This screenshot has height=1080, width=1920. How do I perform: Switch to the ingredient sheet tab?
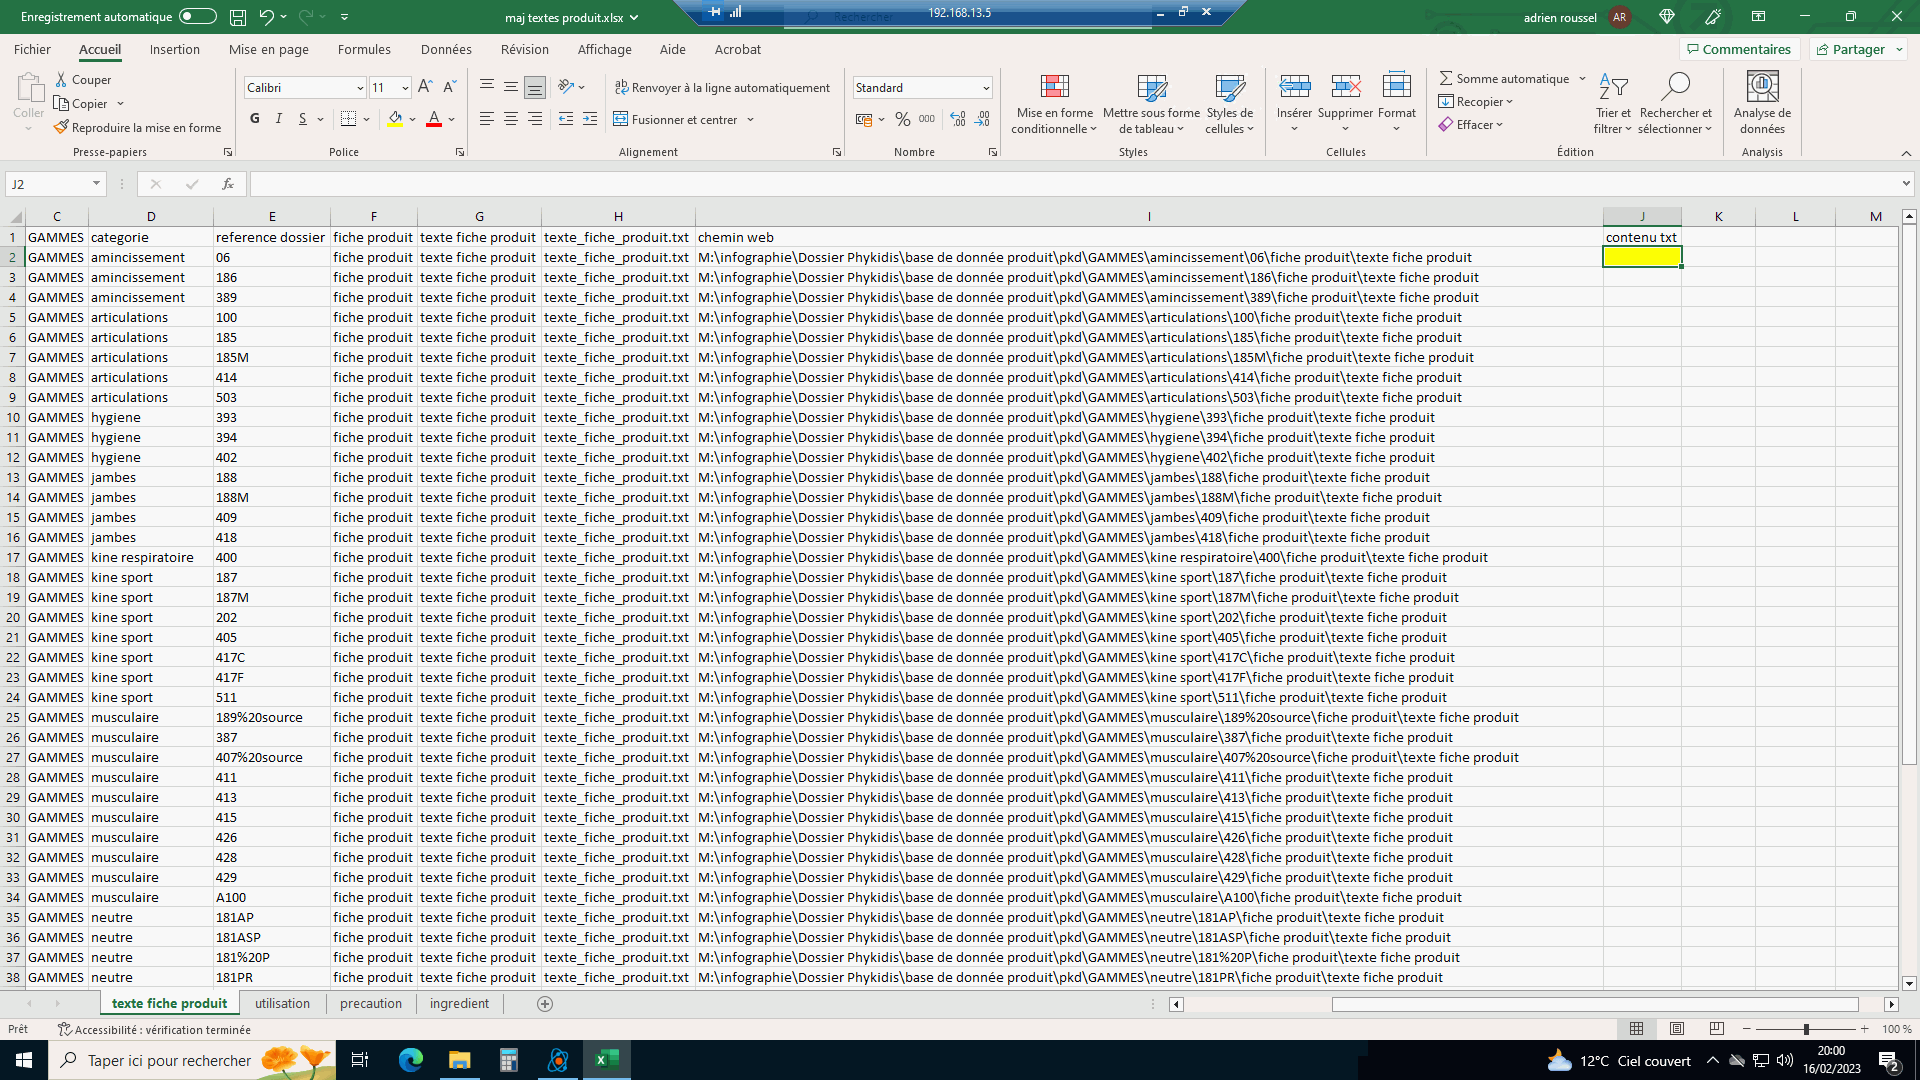(459, 1004)
